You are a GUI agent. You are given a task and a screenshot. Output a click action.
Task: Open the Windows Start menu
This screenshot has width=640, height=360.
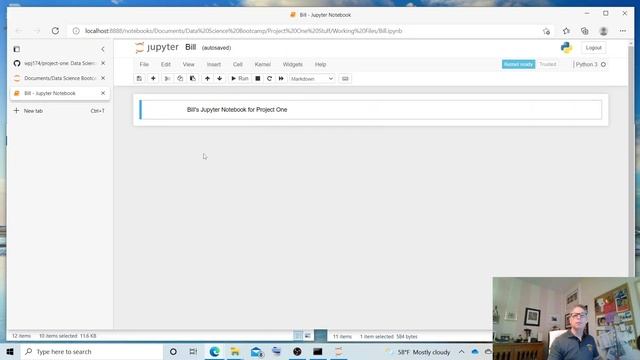[x=10, y=351]
